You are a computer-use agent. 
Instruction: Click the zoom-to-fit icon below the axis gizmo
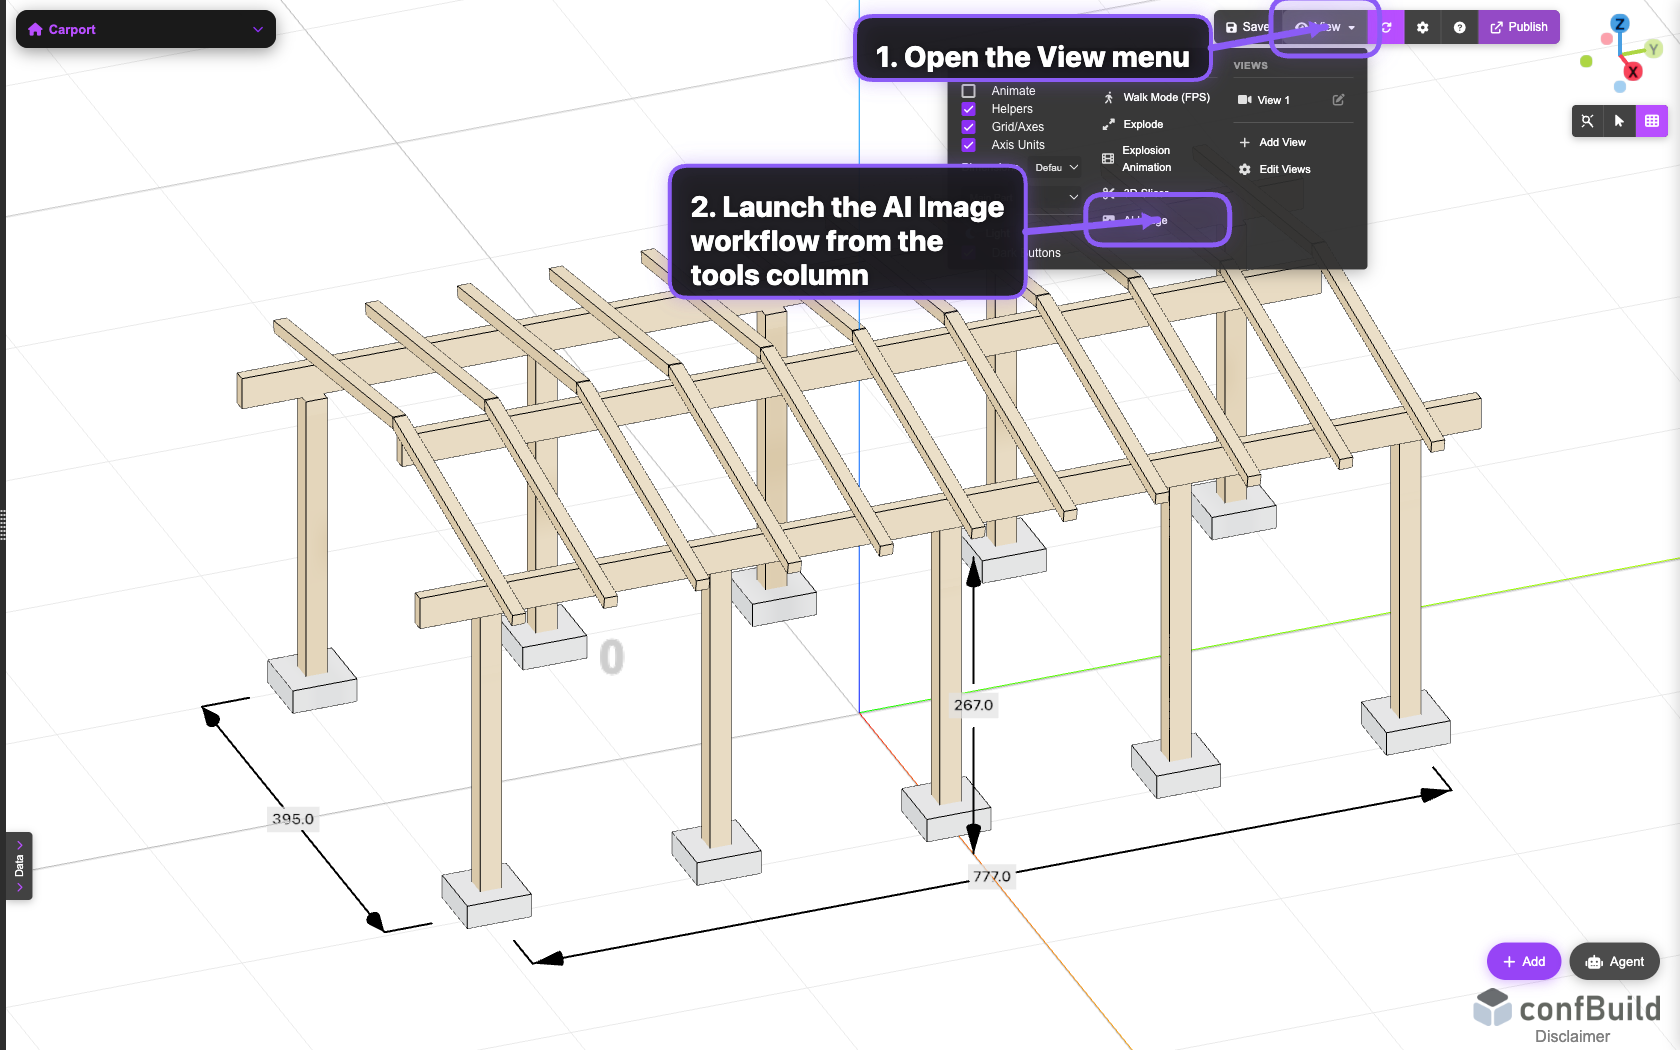coord(1587,121)
